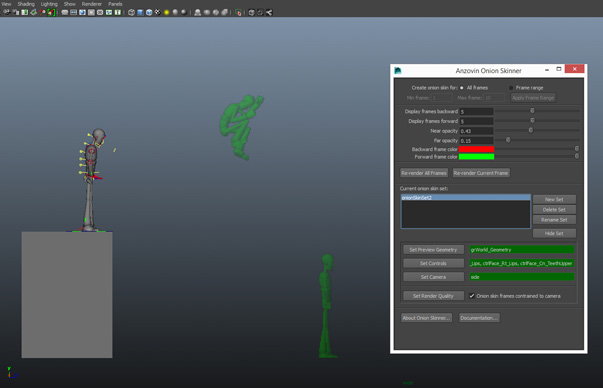The width and height of the screenshot is (603, 388).
Task: Click the Near opacity value field
Action: [x=476, y=131]
